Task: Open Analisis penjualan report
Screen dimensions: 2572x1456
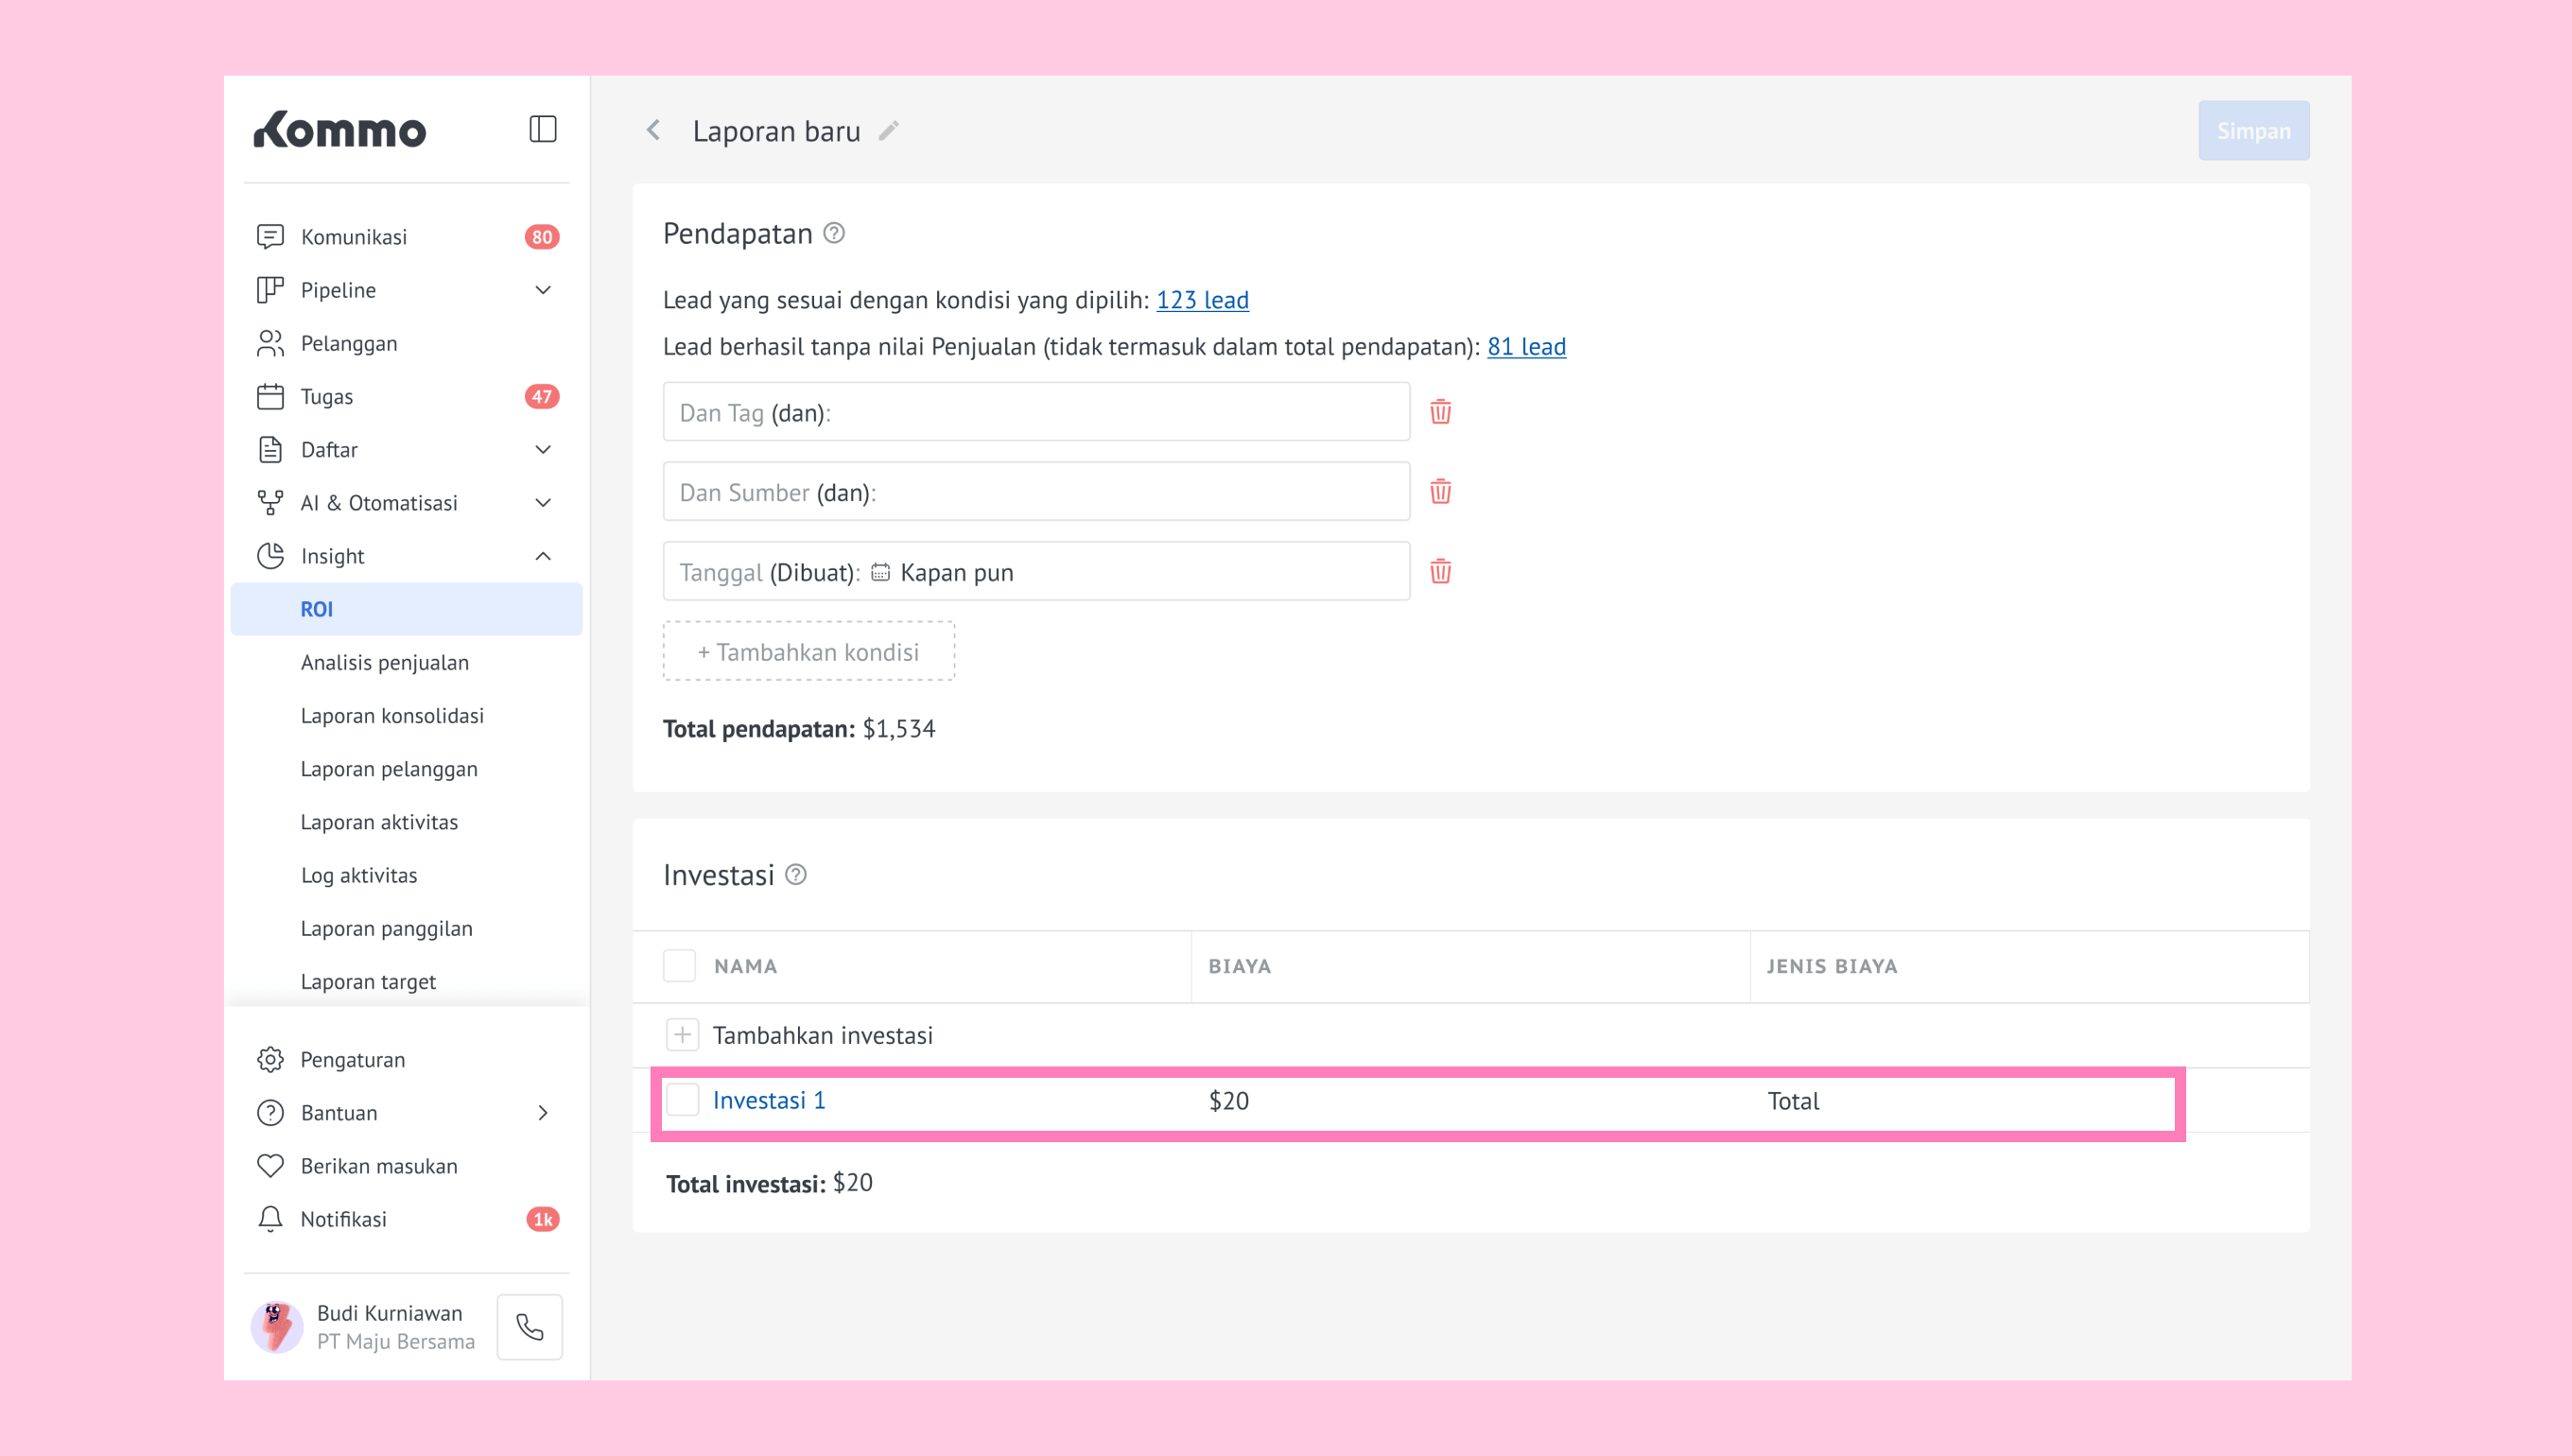Action: click(x=385, y=662)
